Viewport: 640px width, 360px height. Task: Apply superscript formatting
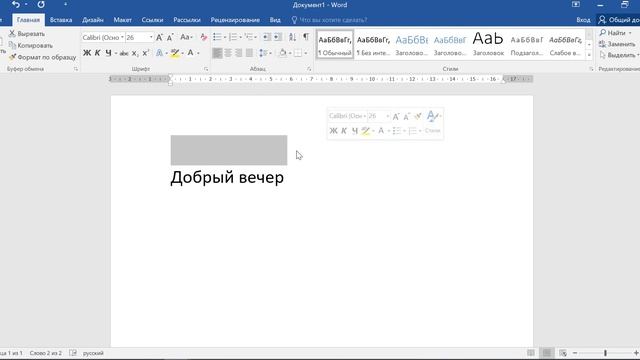[146, 53]
